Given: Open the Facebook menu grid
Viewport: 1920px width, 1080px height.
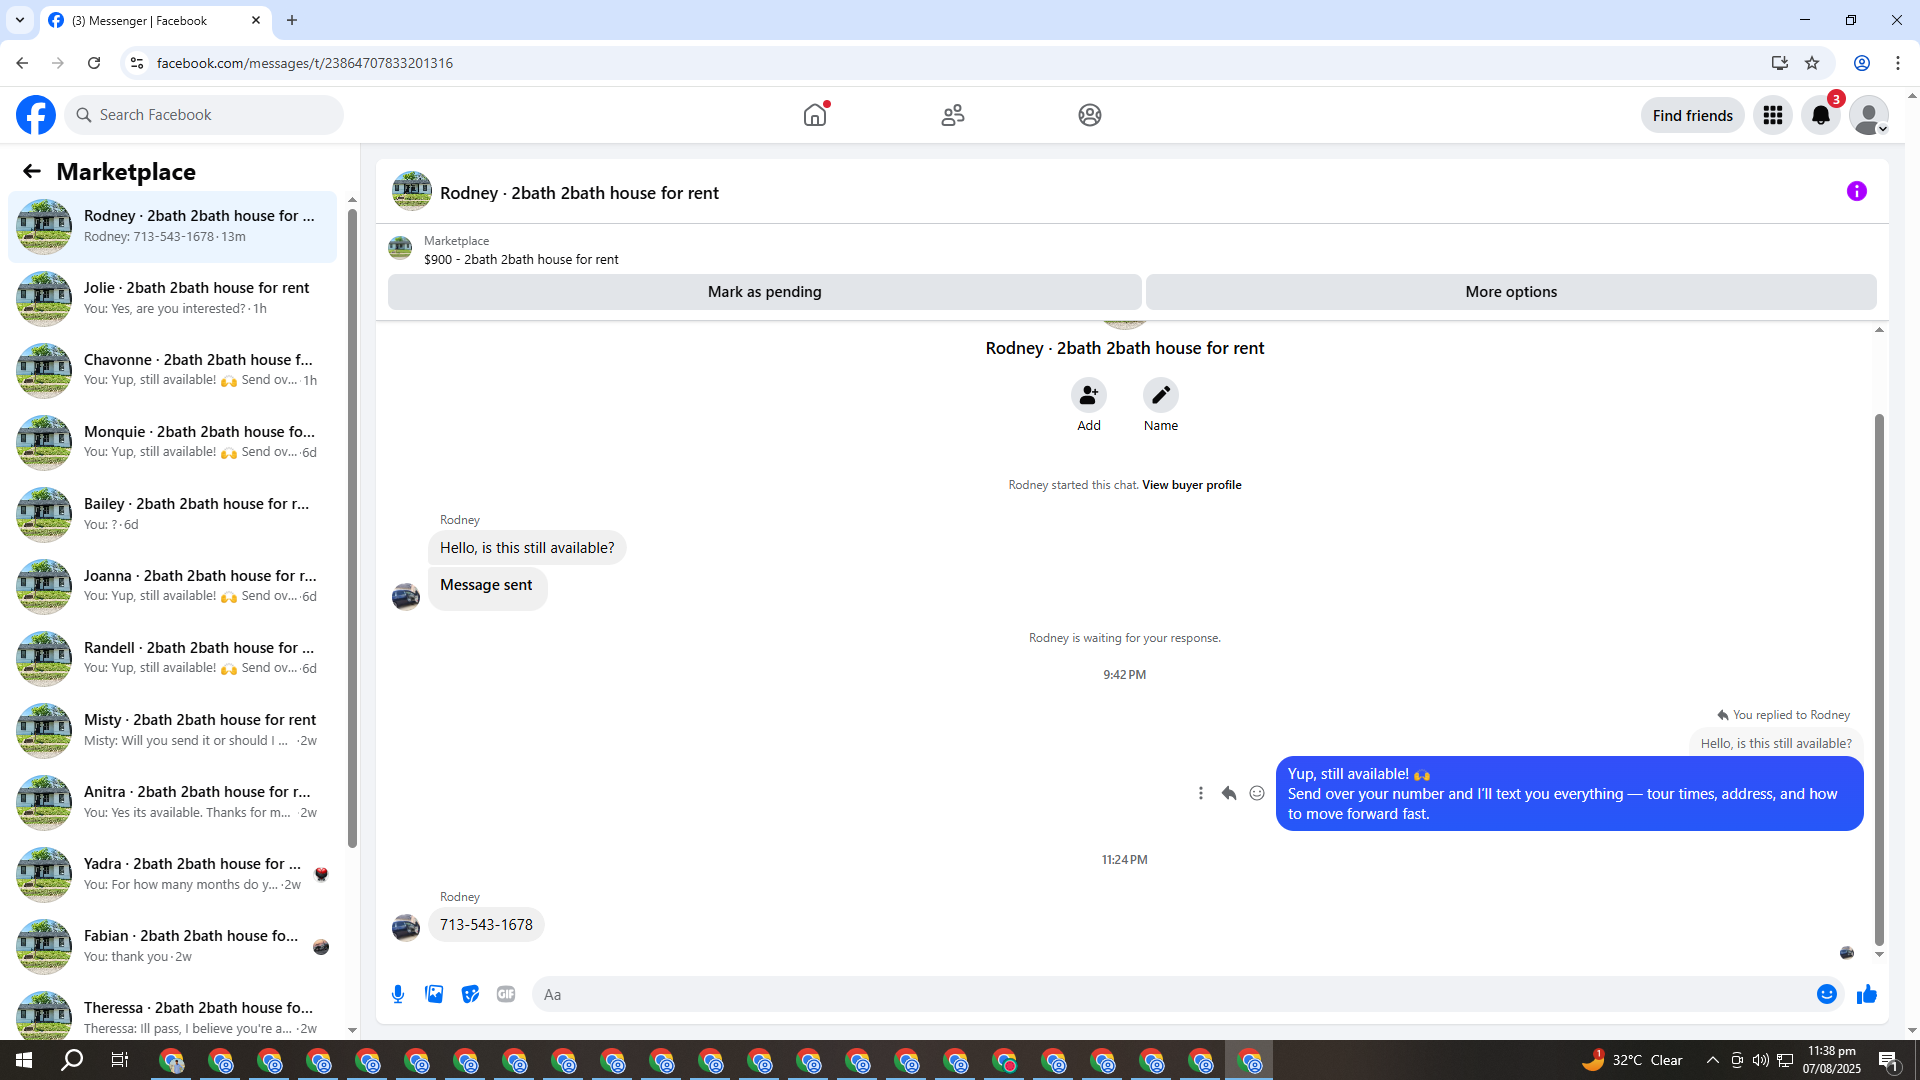Looking at the screenshot, I should (x=1773, y=116).
